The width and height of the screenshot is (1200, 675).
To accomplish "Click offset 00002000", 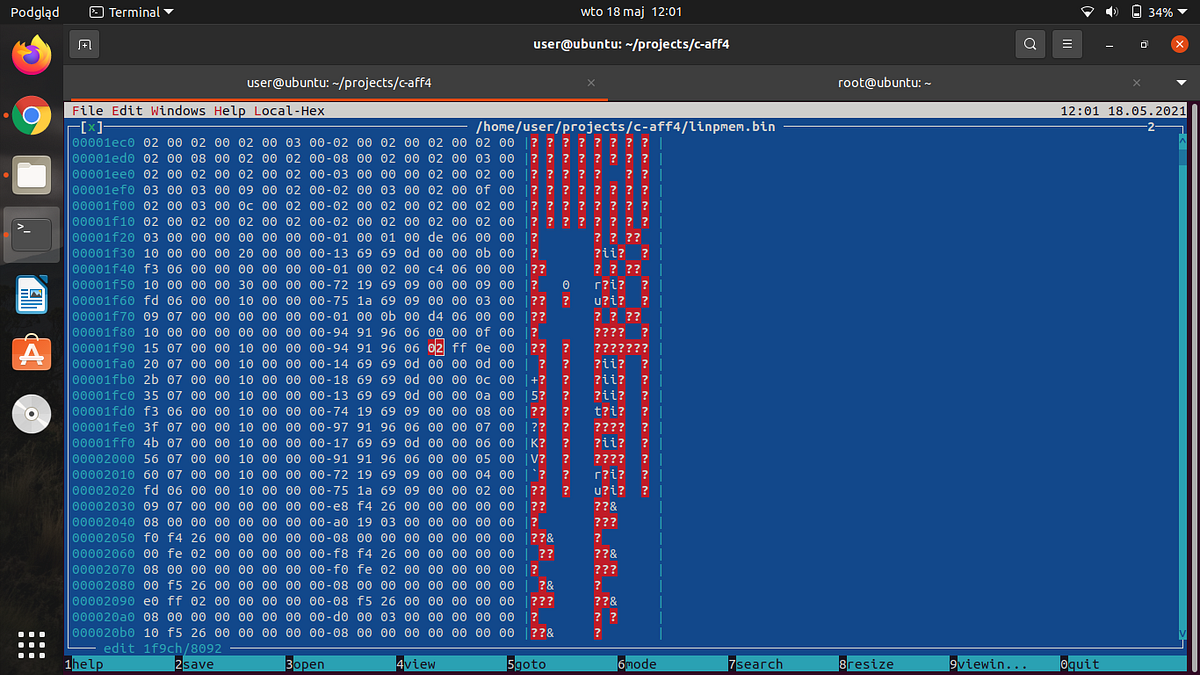I will point(103,458).
